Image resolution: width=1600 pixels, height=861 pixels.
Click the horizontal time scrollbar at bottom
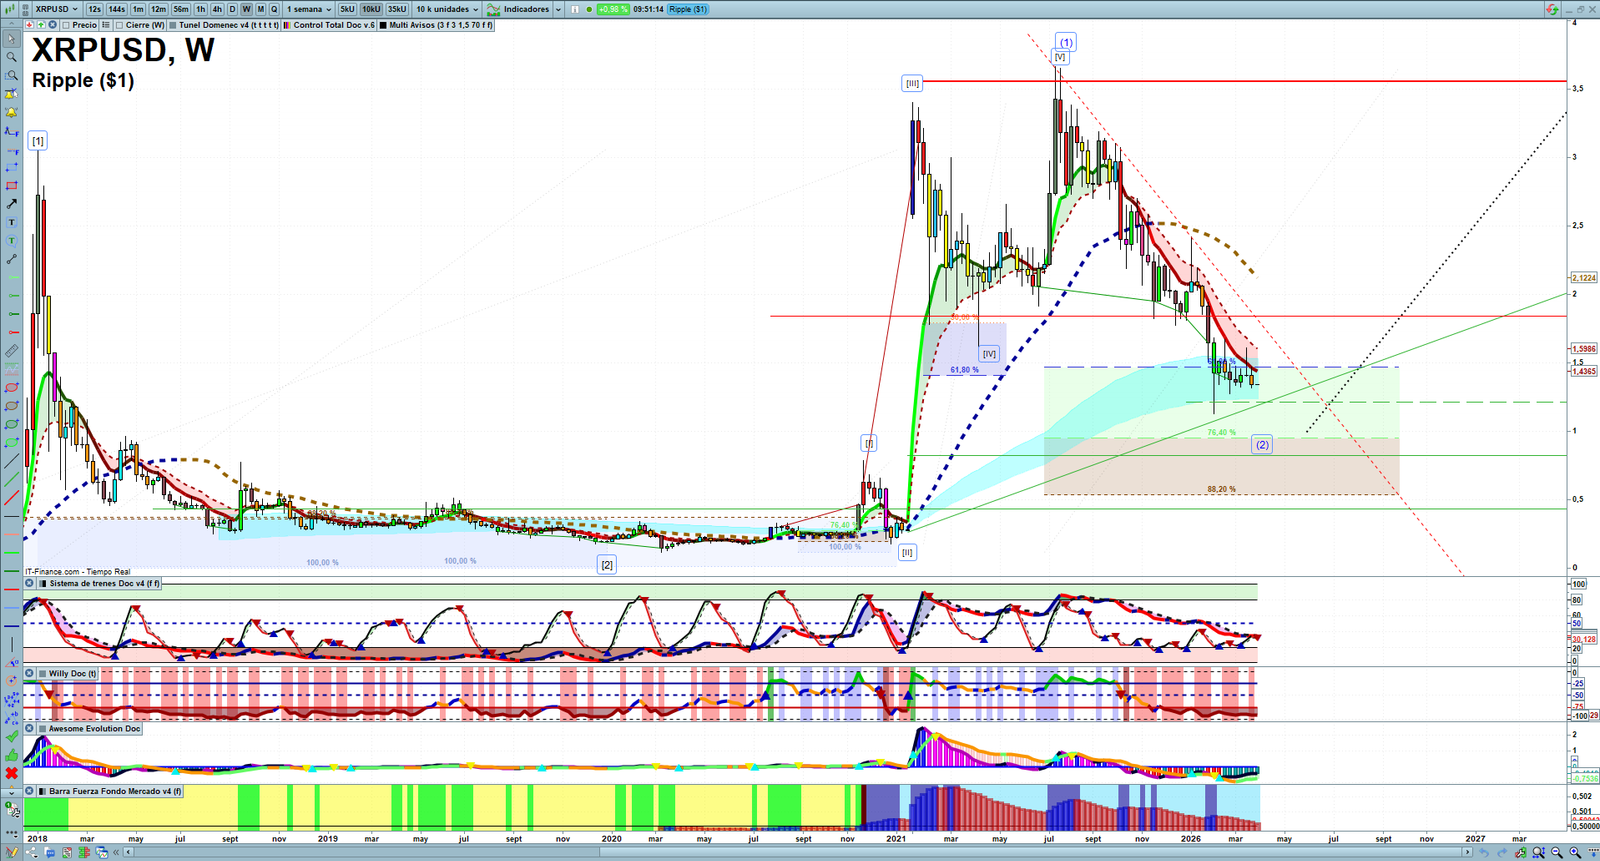pos(798,853)
